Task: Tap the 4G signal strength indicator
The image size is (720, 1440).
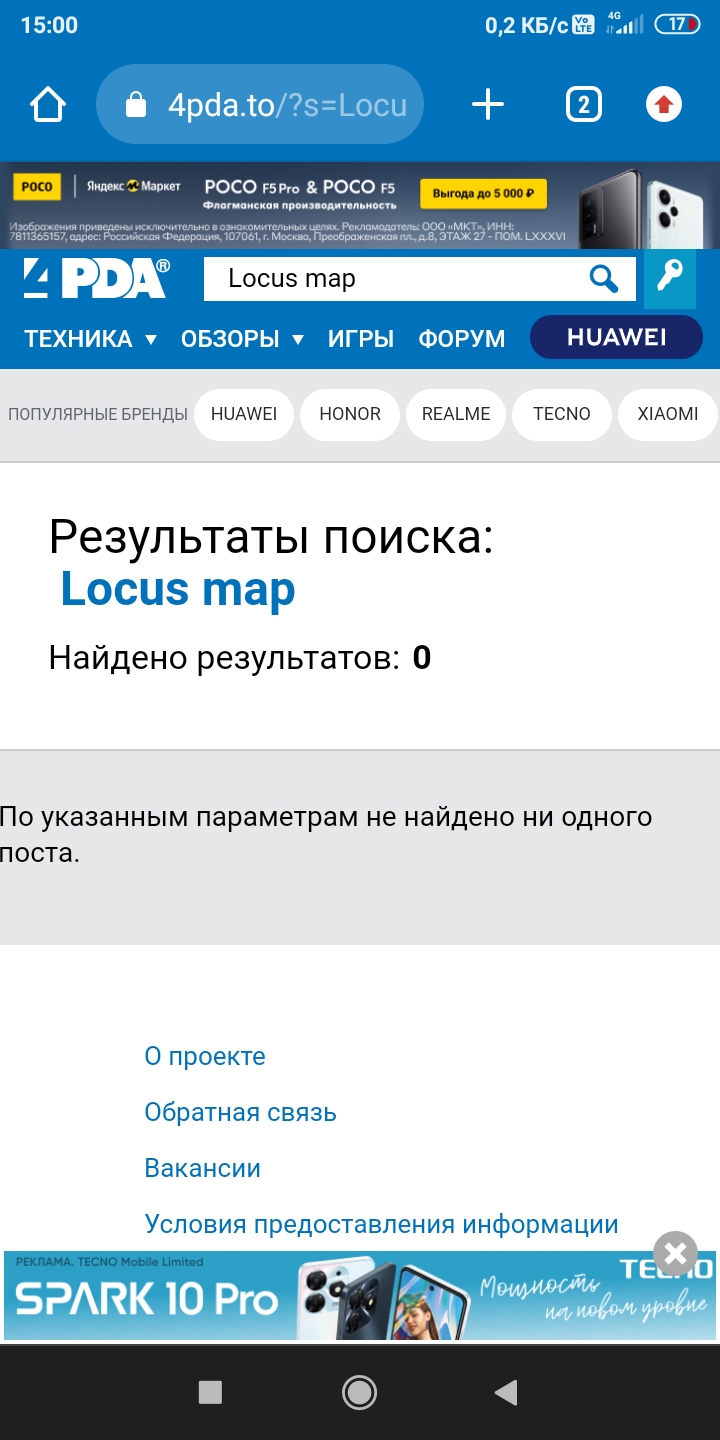Action: click(624, 23)
